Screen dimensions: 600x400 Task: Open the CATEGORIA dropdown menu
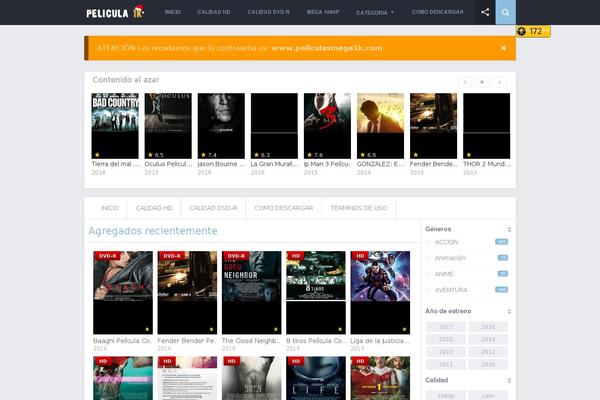pyautogui.click(x=375, y=13)
